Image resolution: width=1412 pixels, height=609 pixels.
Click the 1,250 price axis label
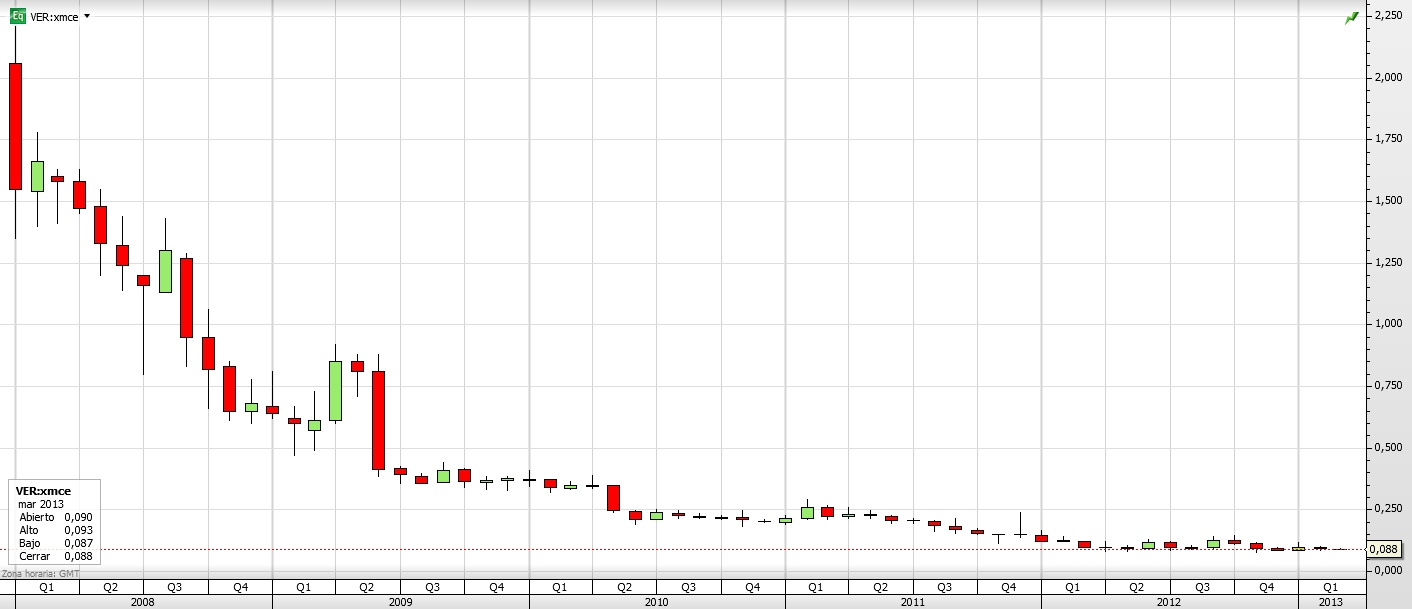point(1389,262)
